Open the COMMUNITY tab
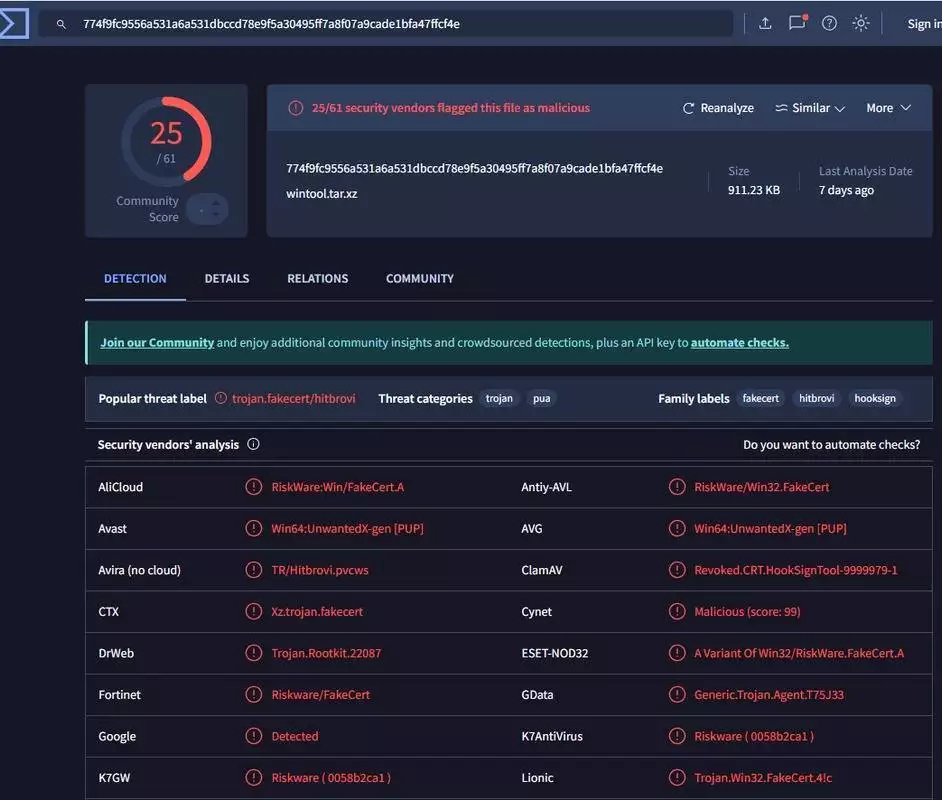 pos(420,279)
